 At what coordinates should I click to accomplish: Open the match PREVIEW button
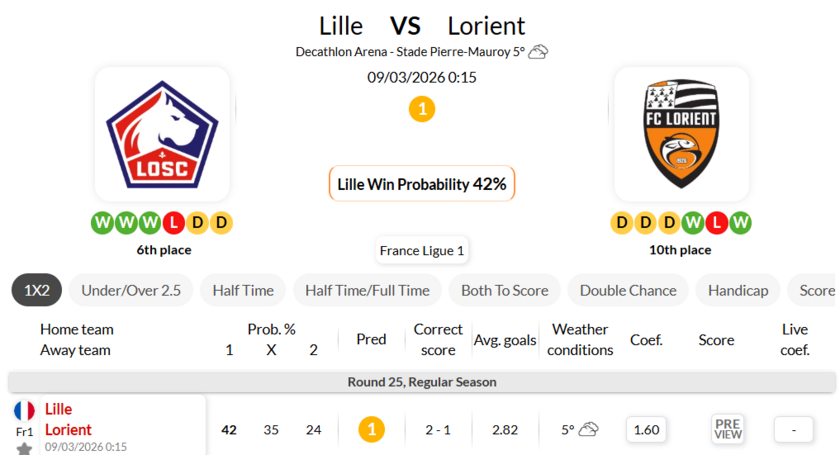coord(728,429)
